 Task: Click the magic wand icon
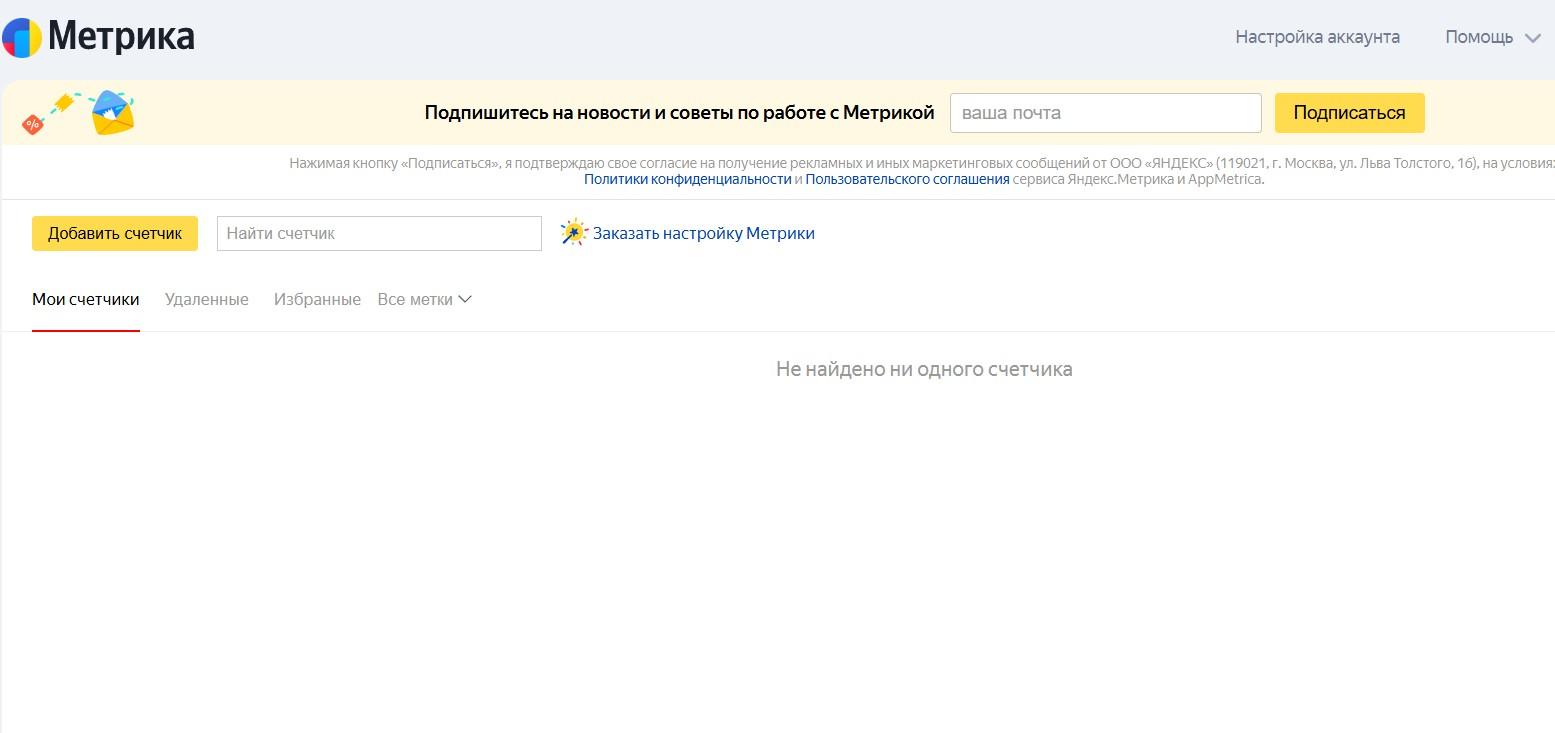coord(574,233)
